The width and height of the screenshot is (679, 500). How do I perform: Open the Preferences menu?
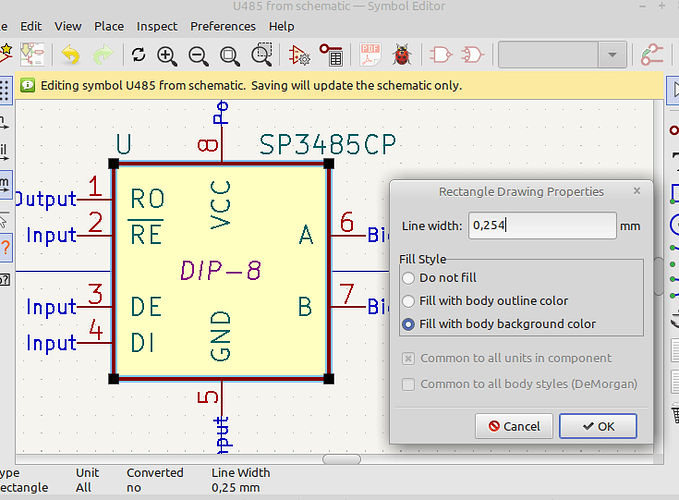[223, 26]
